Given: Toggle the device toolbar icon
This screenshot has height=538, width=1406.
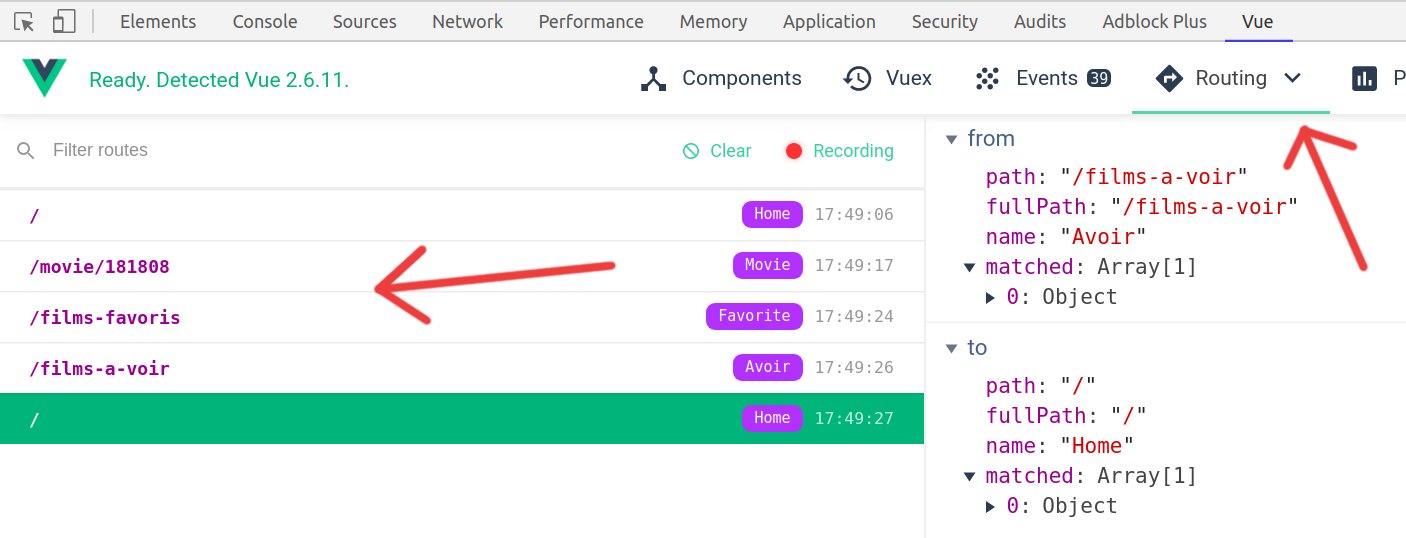Looking at the screenshot, I should click(x=64, y=21).
